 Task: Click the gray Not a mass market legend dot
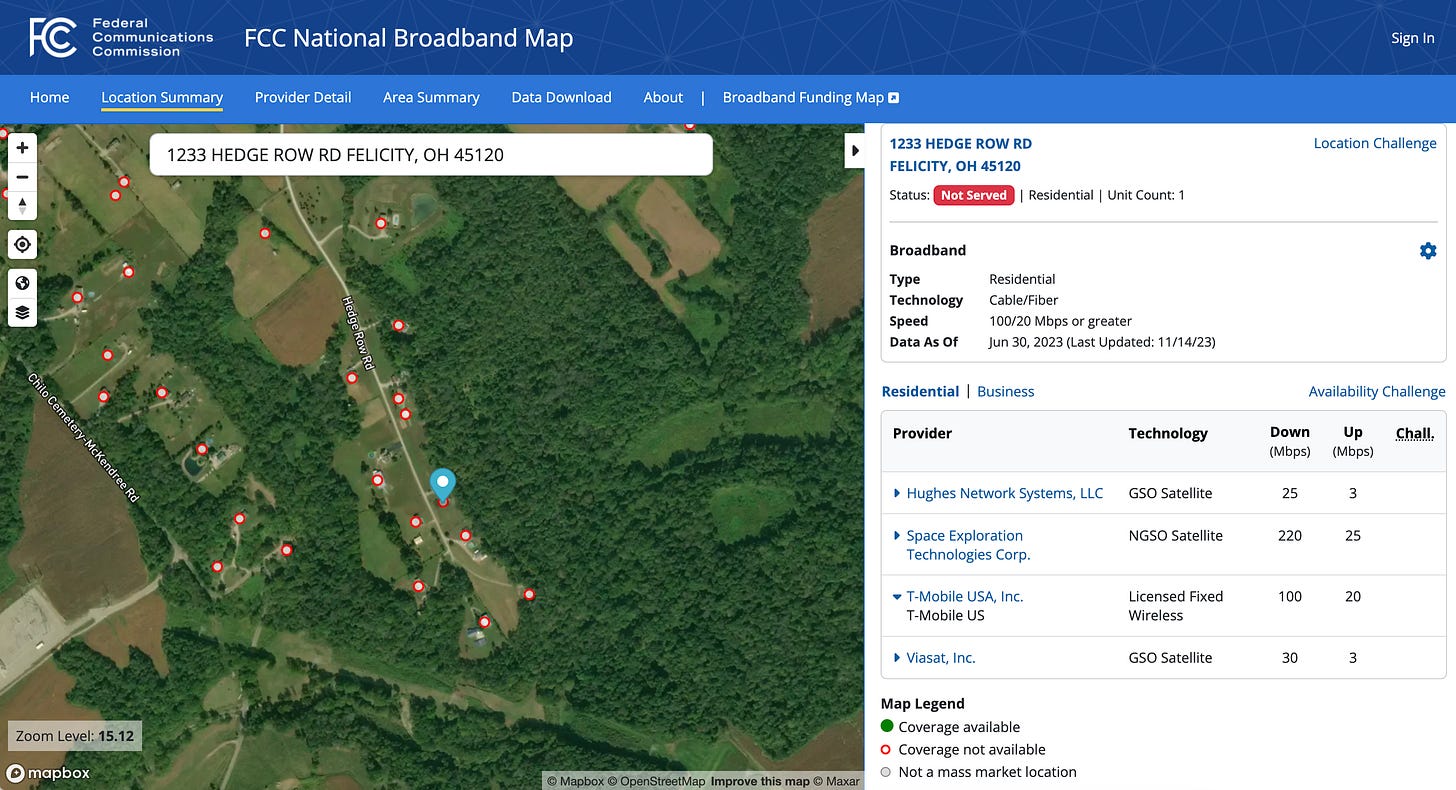[x=886, y=772]
